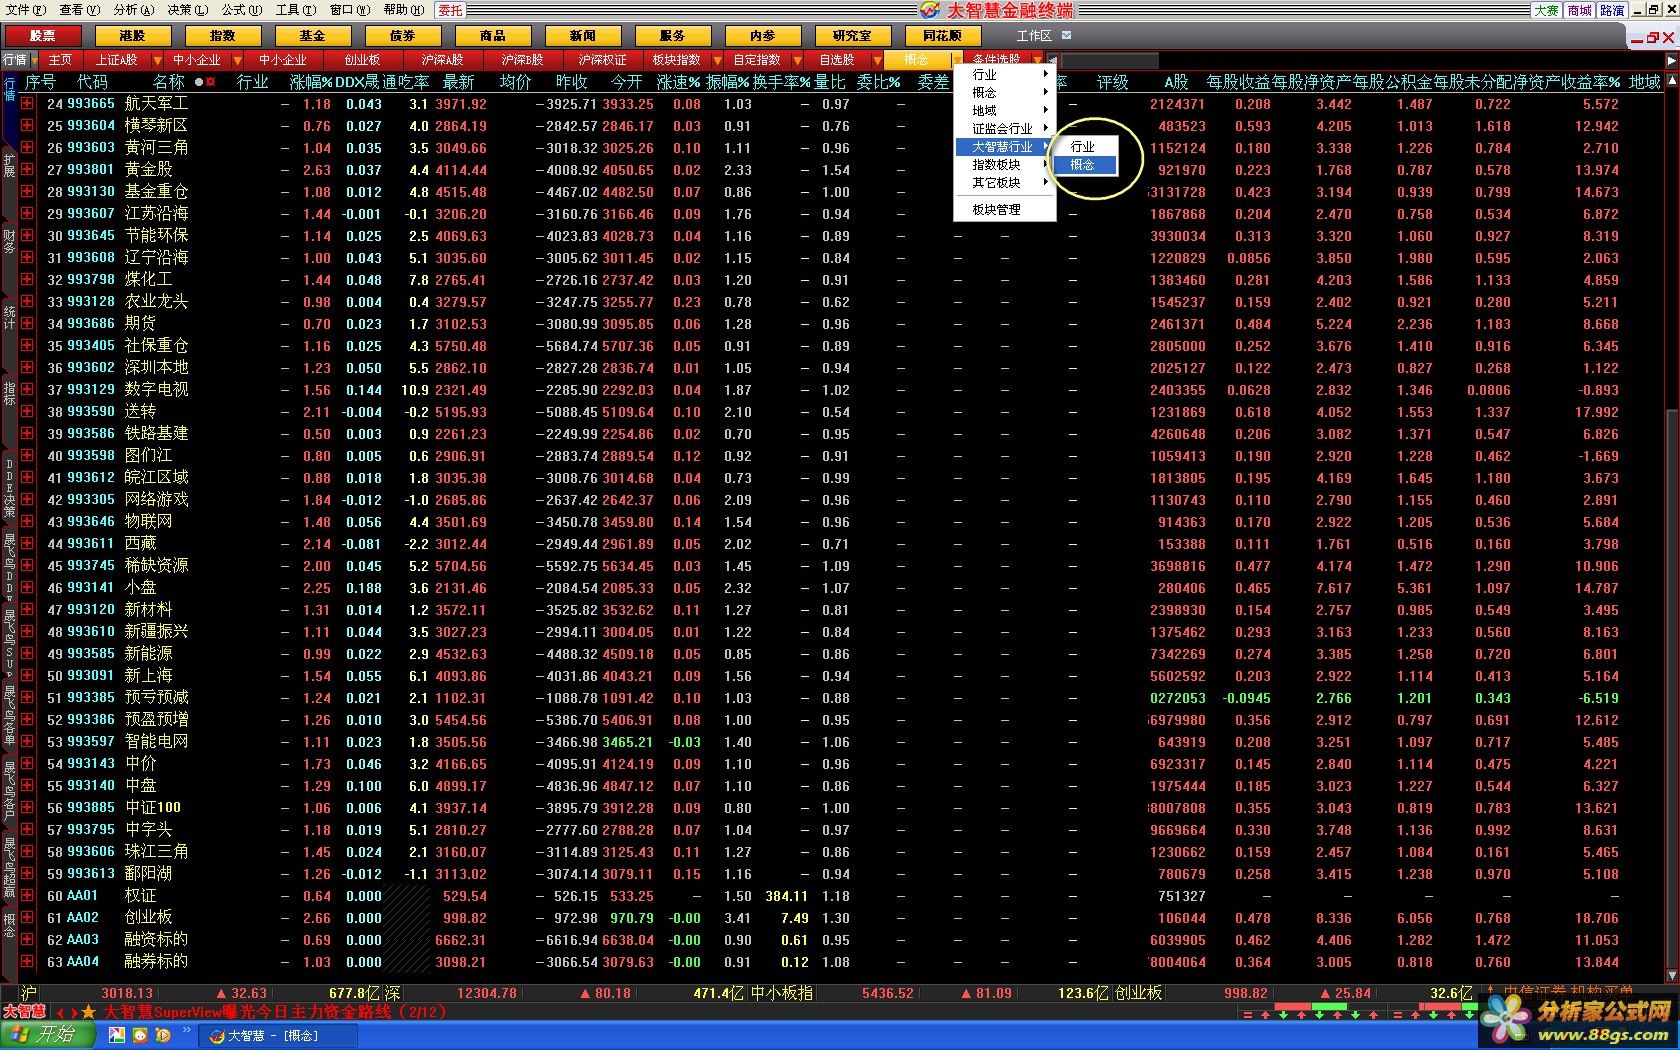This screenshot has width=1680, height=1050.
Task: Click the red marker icon beside 名称 header
Action: (210, 82)
